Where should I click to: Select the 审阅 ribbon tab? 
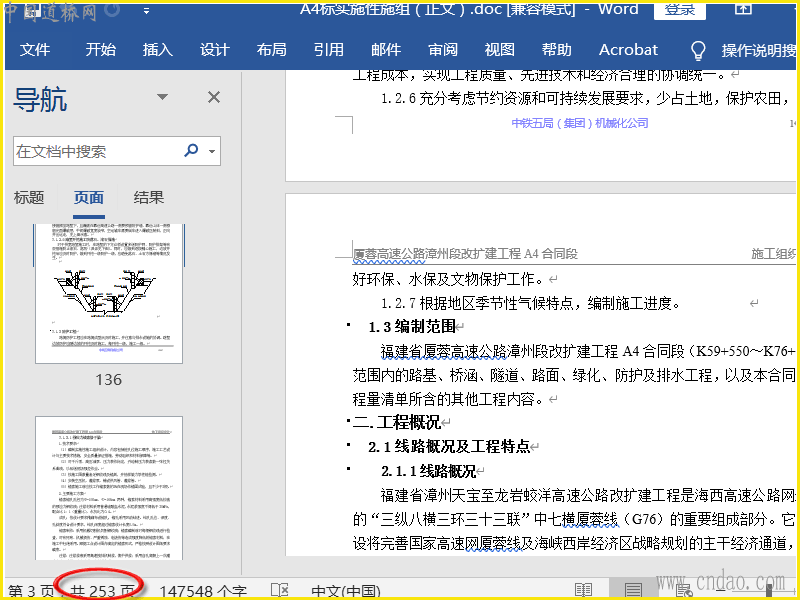pos(443,49)
